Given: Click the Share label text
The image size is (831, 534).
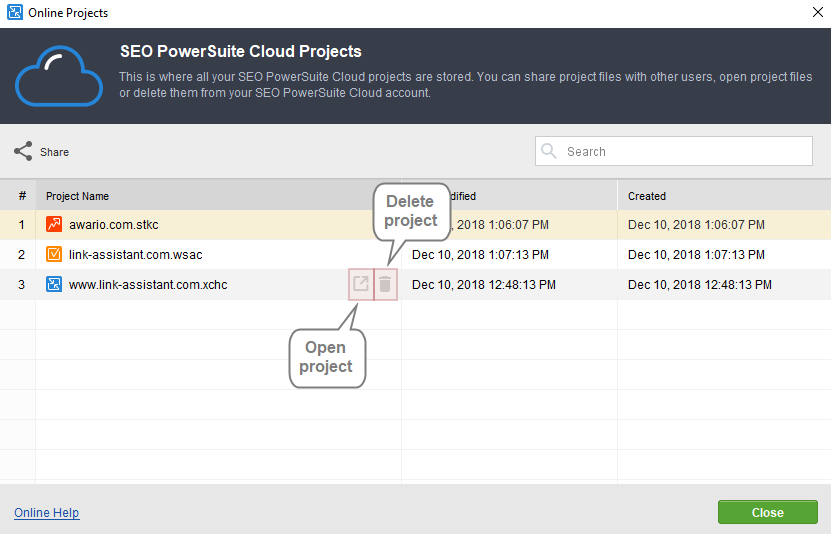Looking at the screenshot, I should click(55, 152).
